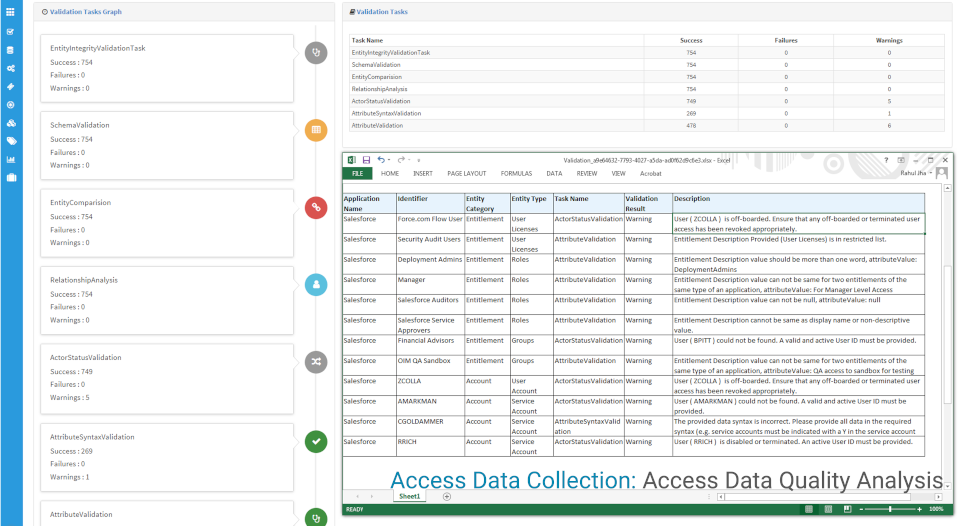Click the 100% zoom level

(936, 509)
